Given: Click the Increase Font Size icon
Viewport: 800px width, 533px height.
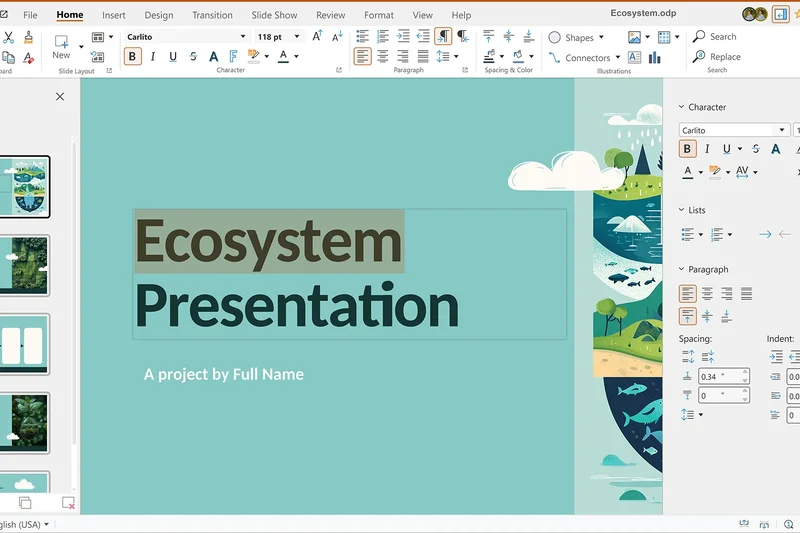Looking at the screenshot, I should pyautogui.click(x=317, y=37).
